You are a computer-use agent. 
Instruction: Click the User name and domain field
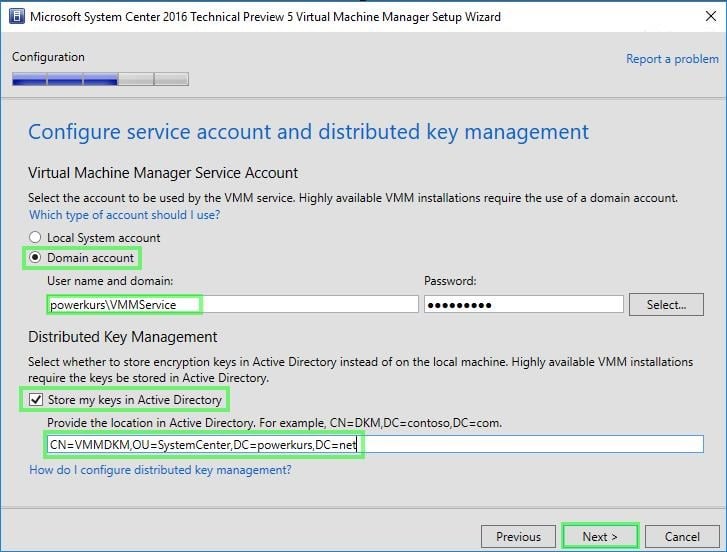coord(233,305)
